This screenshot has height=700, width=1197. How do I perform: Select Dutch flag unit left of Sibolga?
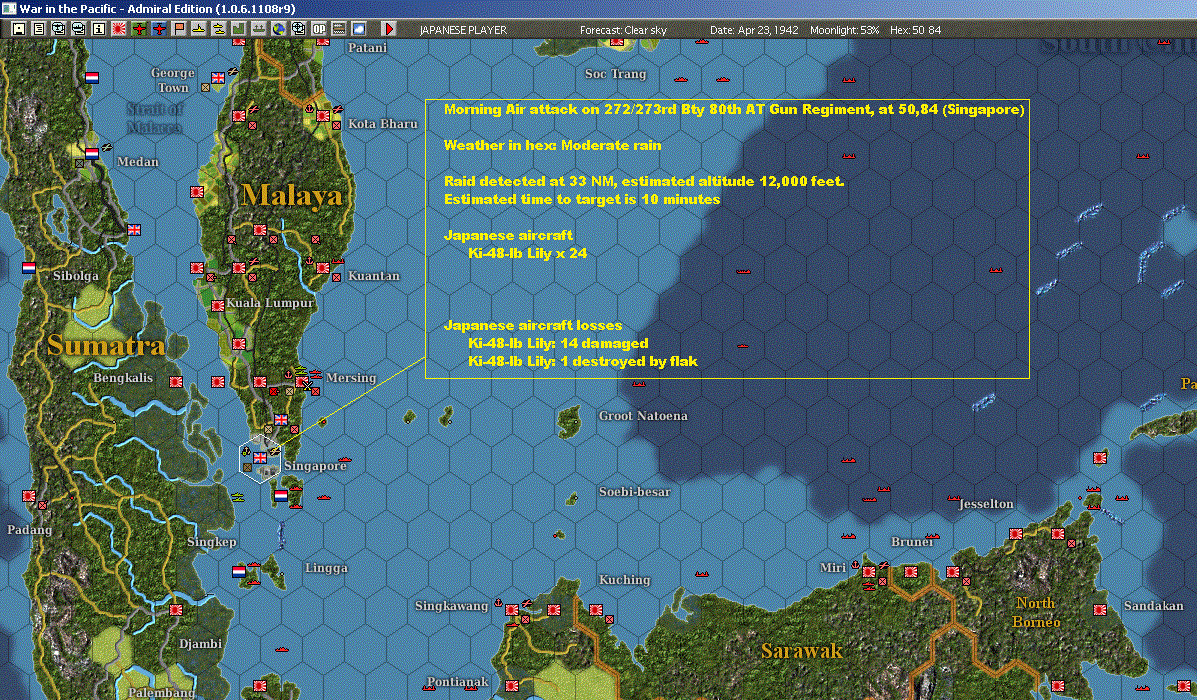(29, 267)
